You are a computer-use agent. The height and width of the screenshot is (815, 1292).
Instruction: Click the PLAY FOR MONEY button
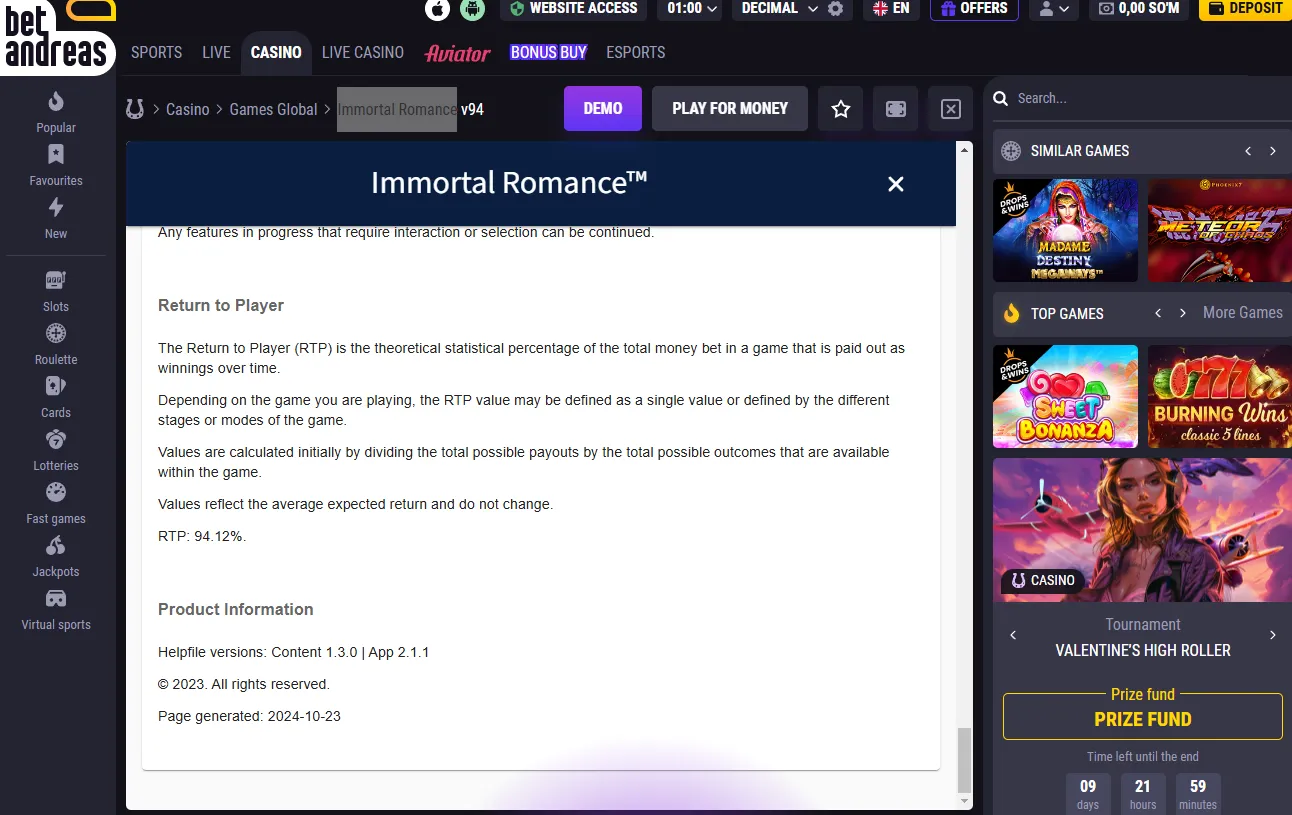click(730, 108)
